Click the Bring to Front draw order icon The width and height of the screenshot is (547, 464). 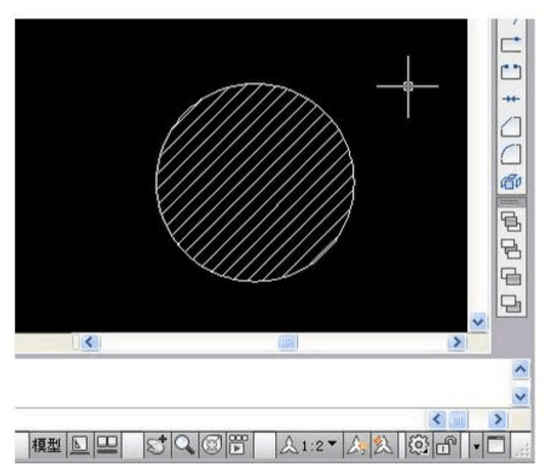pos(511,222)
